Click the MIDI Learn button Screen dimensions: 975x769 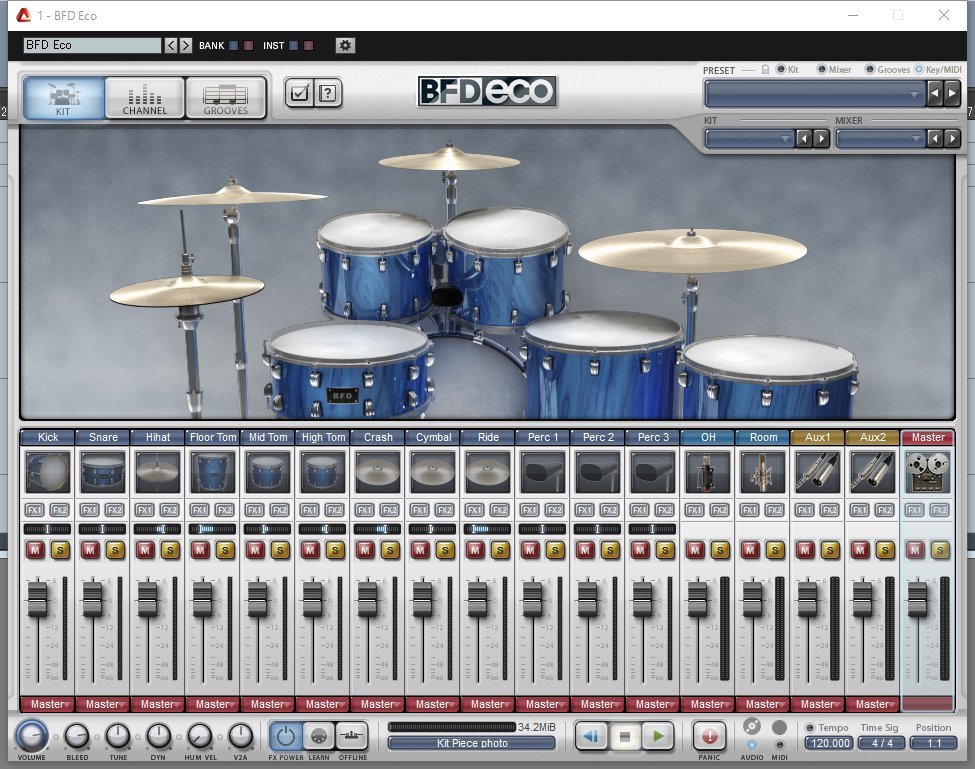click(x=318, y=737)
